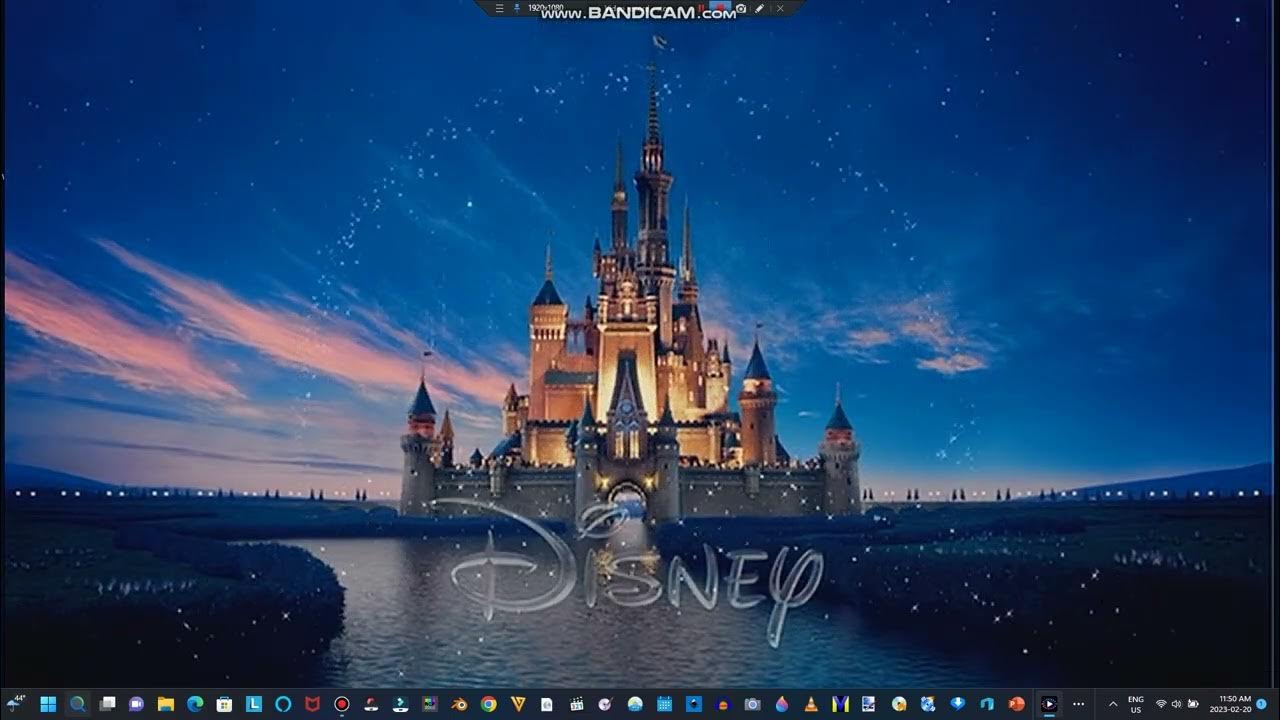Open Task View on the taskbar

pyautogui.click(x=107, y=704)
